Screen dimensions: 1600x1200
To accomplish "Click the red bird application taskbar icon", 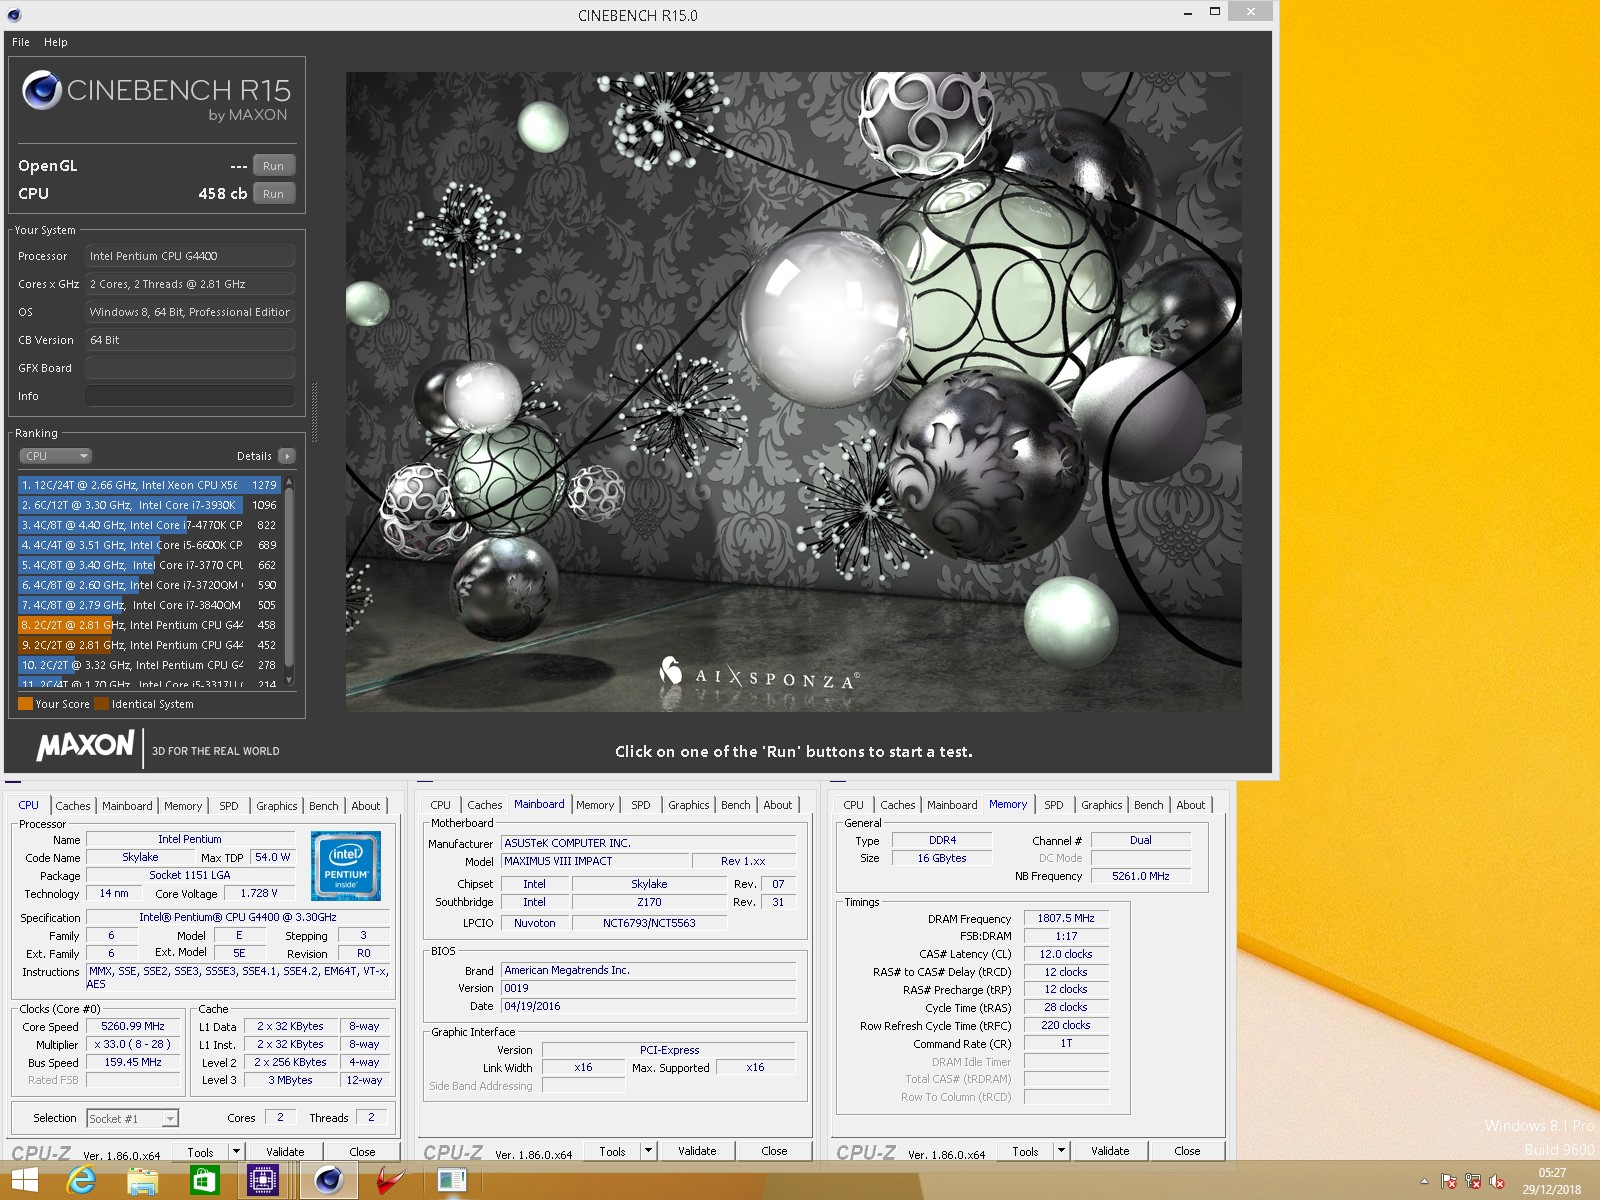I will pyautogui.click(x=391, y=1181).
